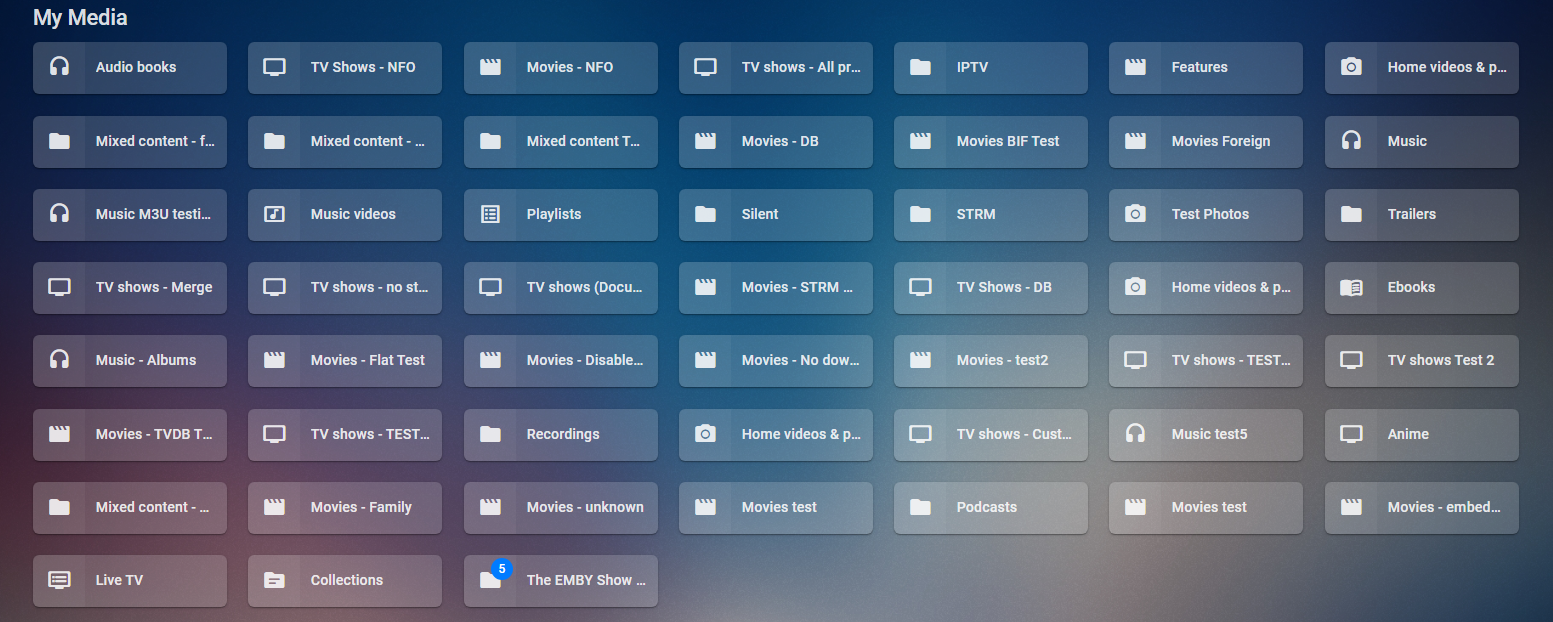Screen dimensions: 1553x622
Task: Click the Live TV guide icon
Action: (59, 580)
